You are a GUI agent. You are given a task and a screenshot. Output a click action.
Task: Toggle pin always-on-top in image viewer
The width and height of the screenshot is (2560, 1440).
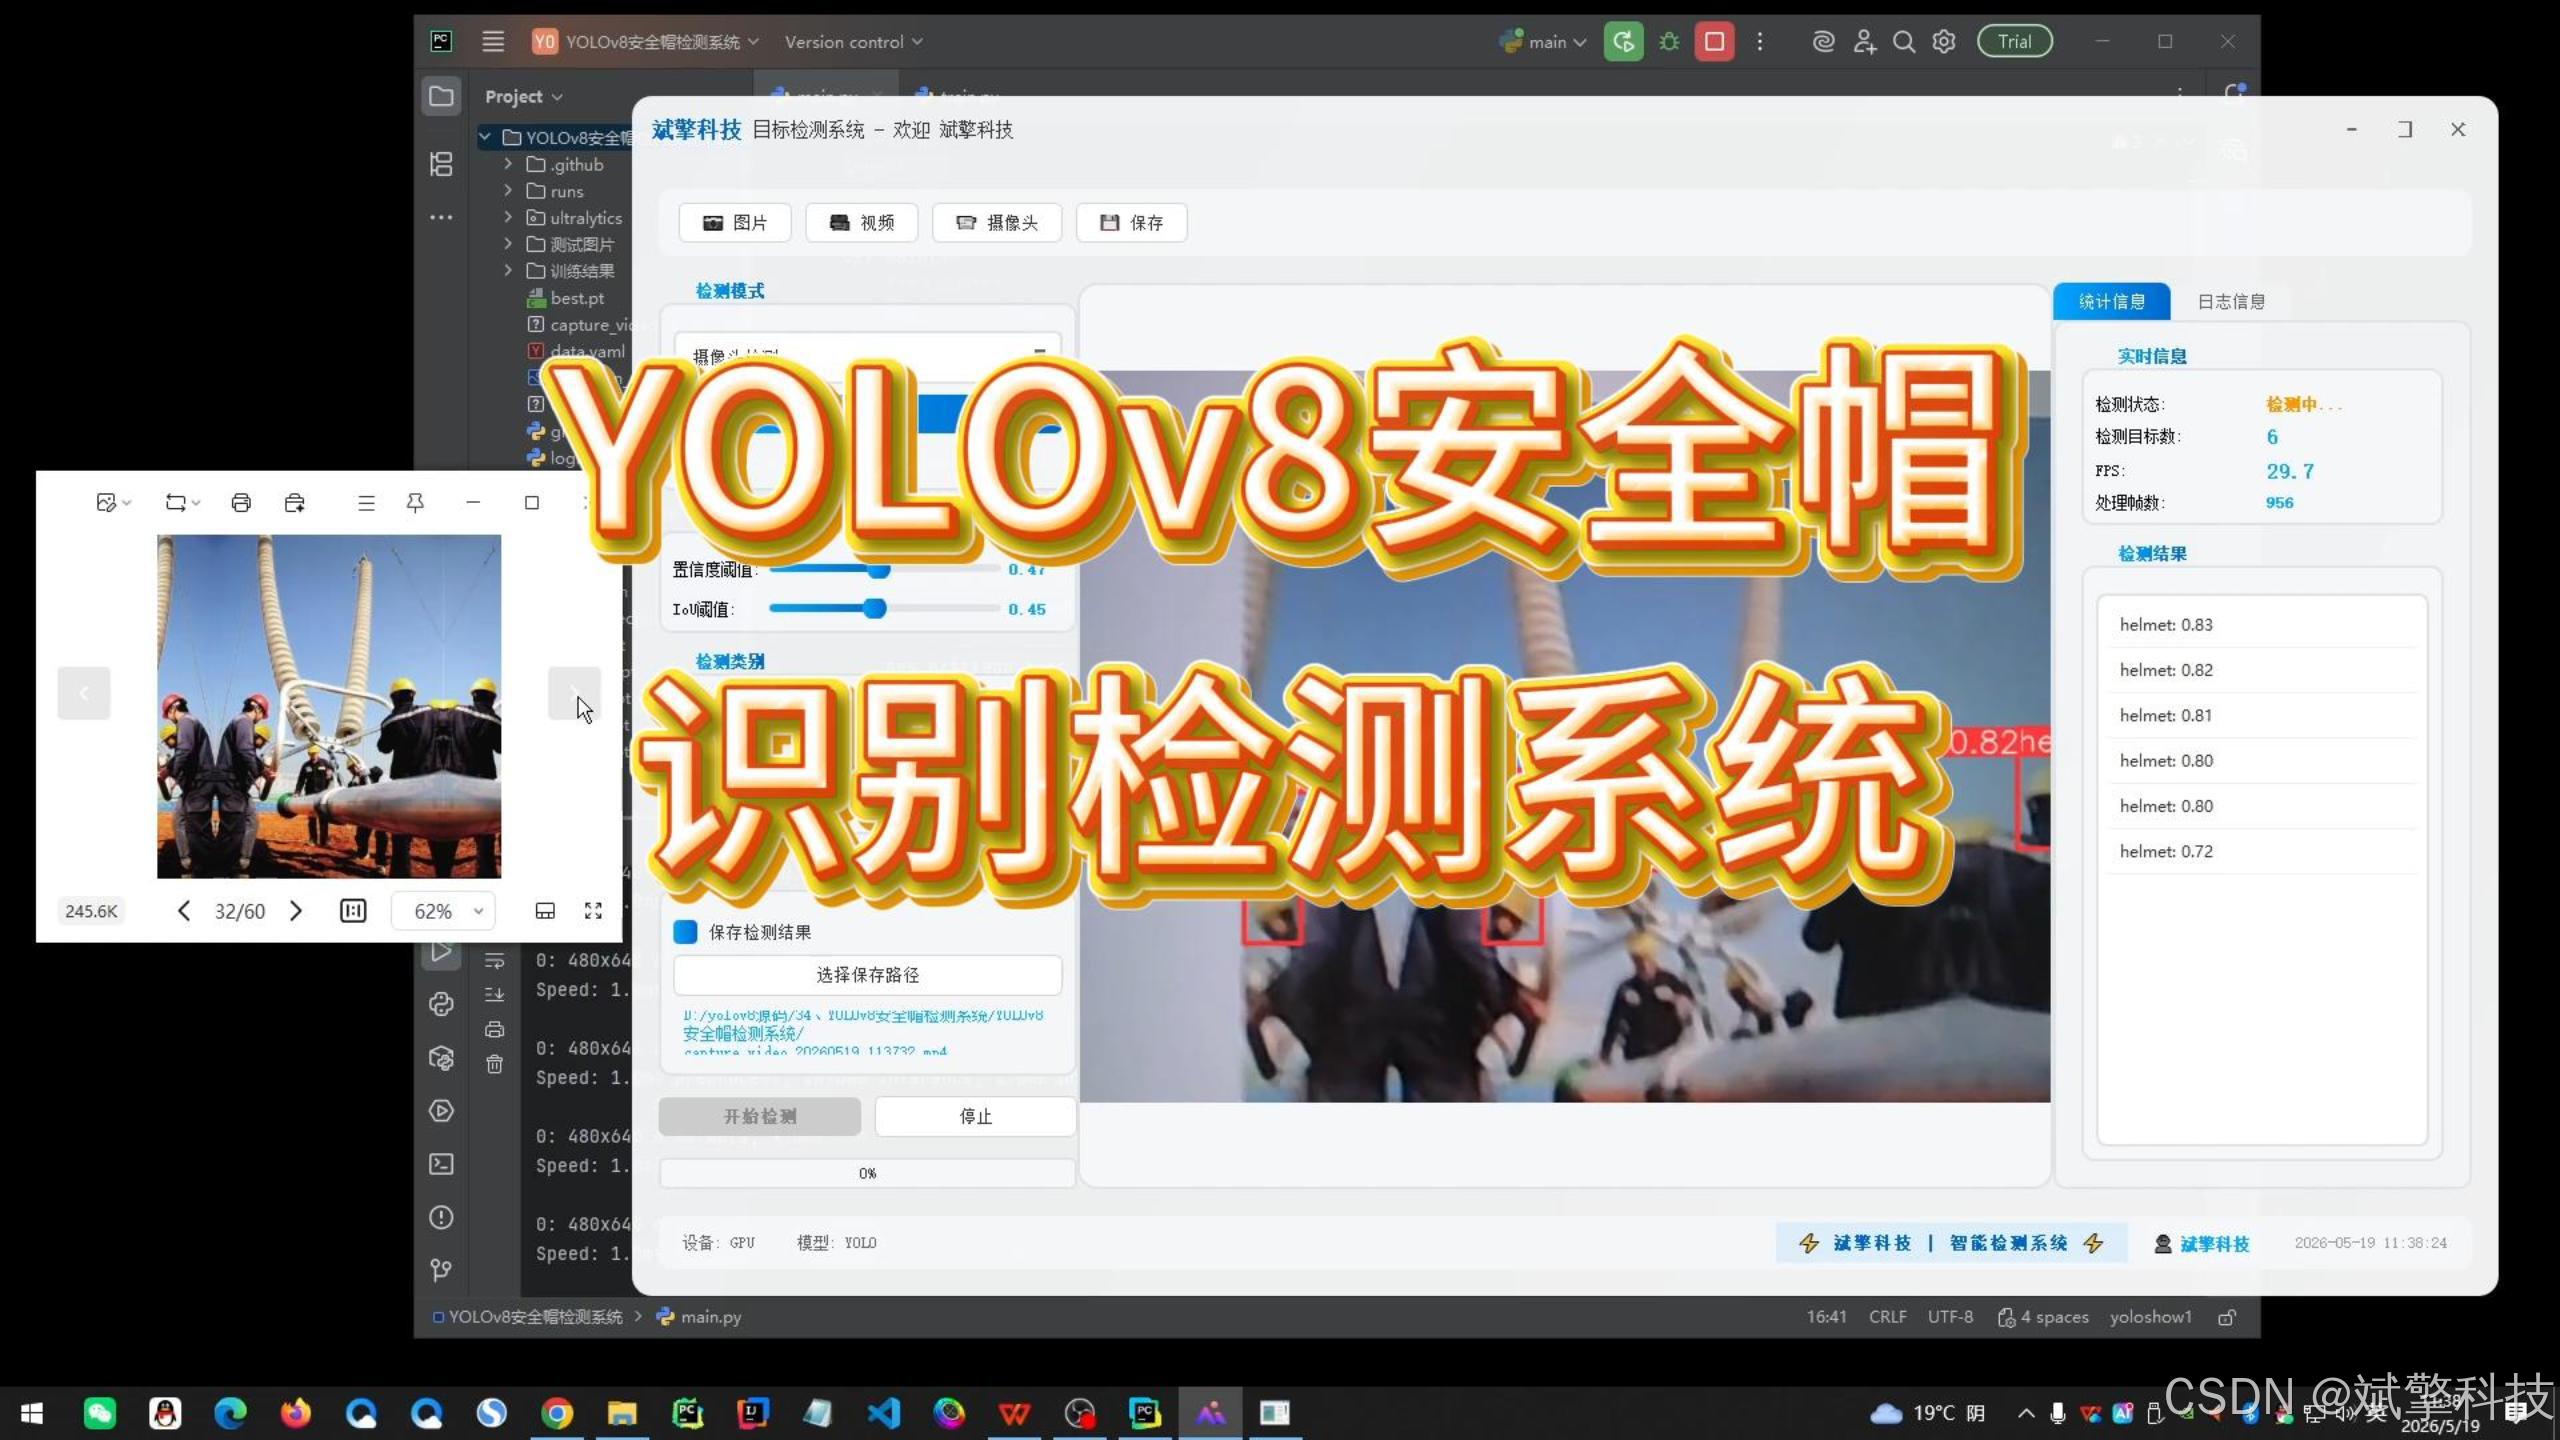click(415, 503)
